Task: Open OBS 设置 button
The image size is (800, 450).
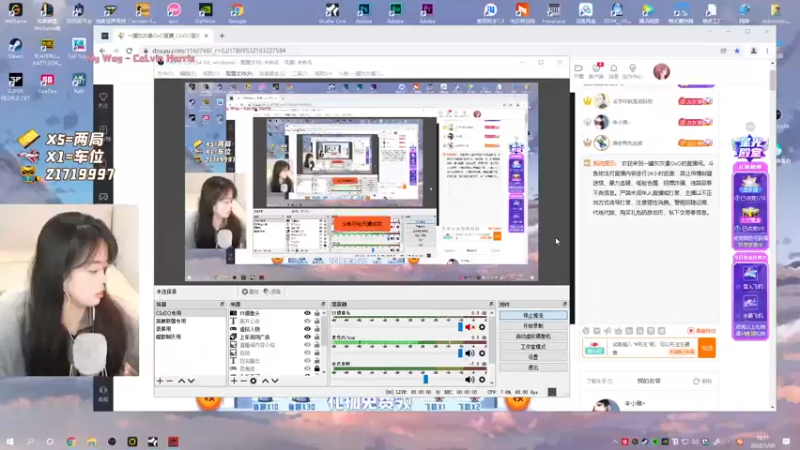Action: tap(533, 357)
